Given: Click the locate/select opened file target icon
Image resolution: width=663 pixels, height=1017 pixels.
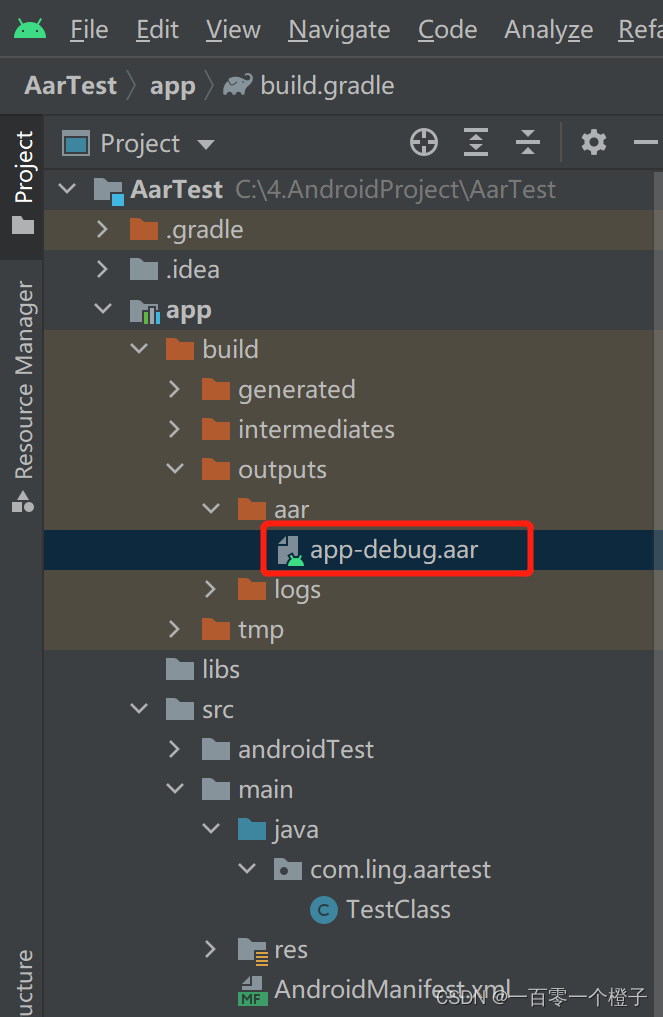Looking at the screenshot, I should click(x=424, y=143).
